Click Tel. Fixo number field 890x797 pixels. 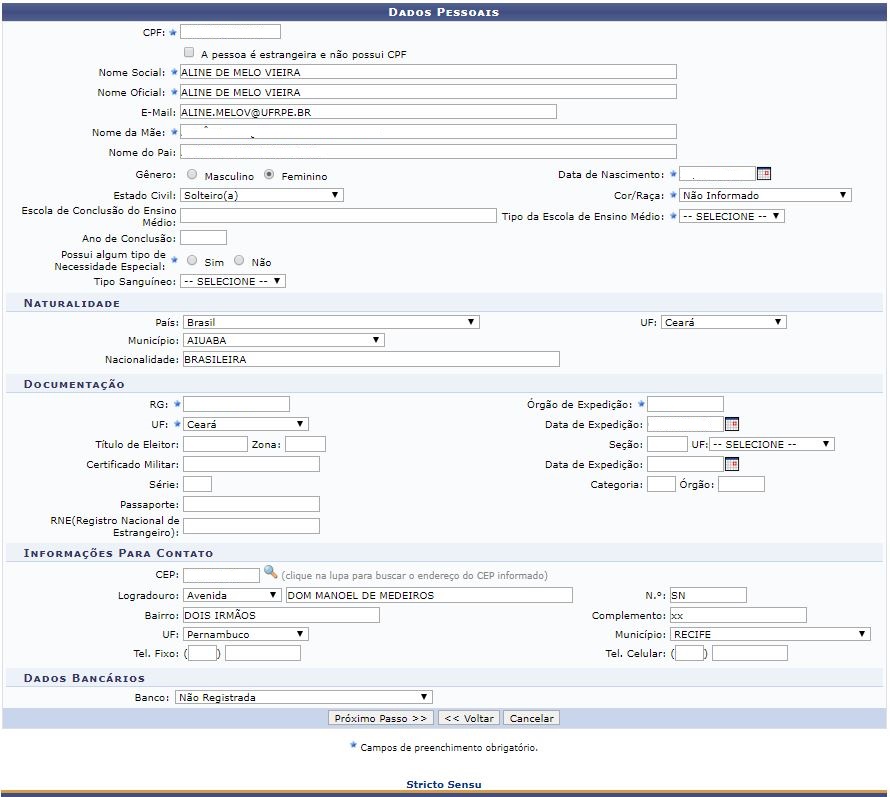263,653
